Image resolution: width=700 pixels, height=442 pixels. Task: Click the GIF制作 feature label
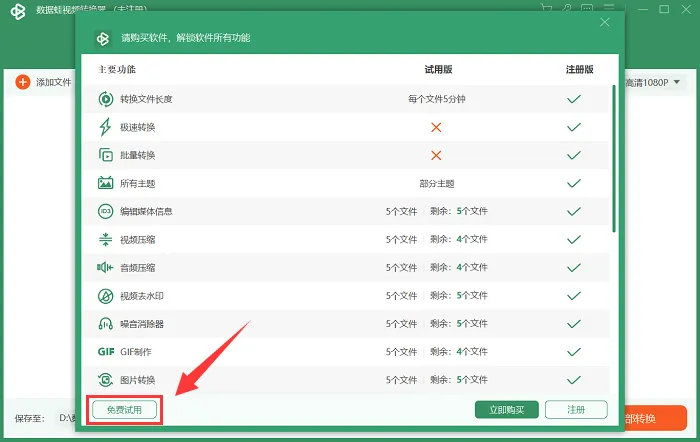click(136, 352)
